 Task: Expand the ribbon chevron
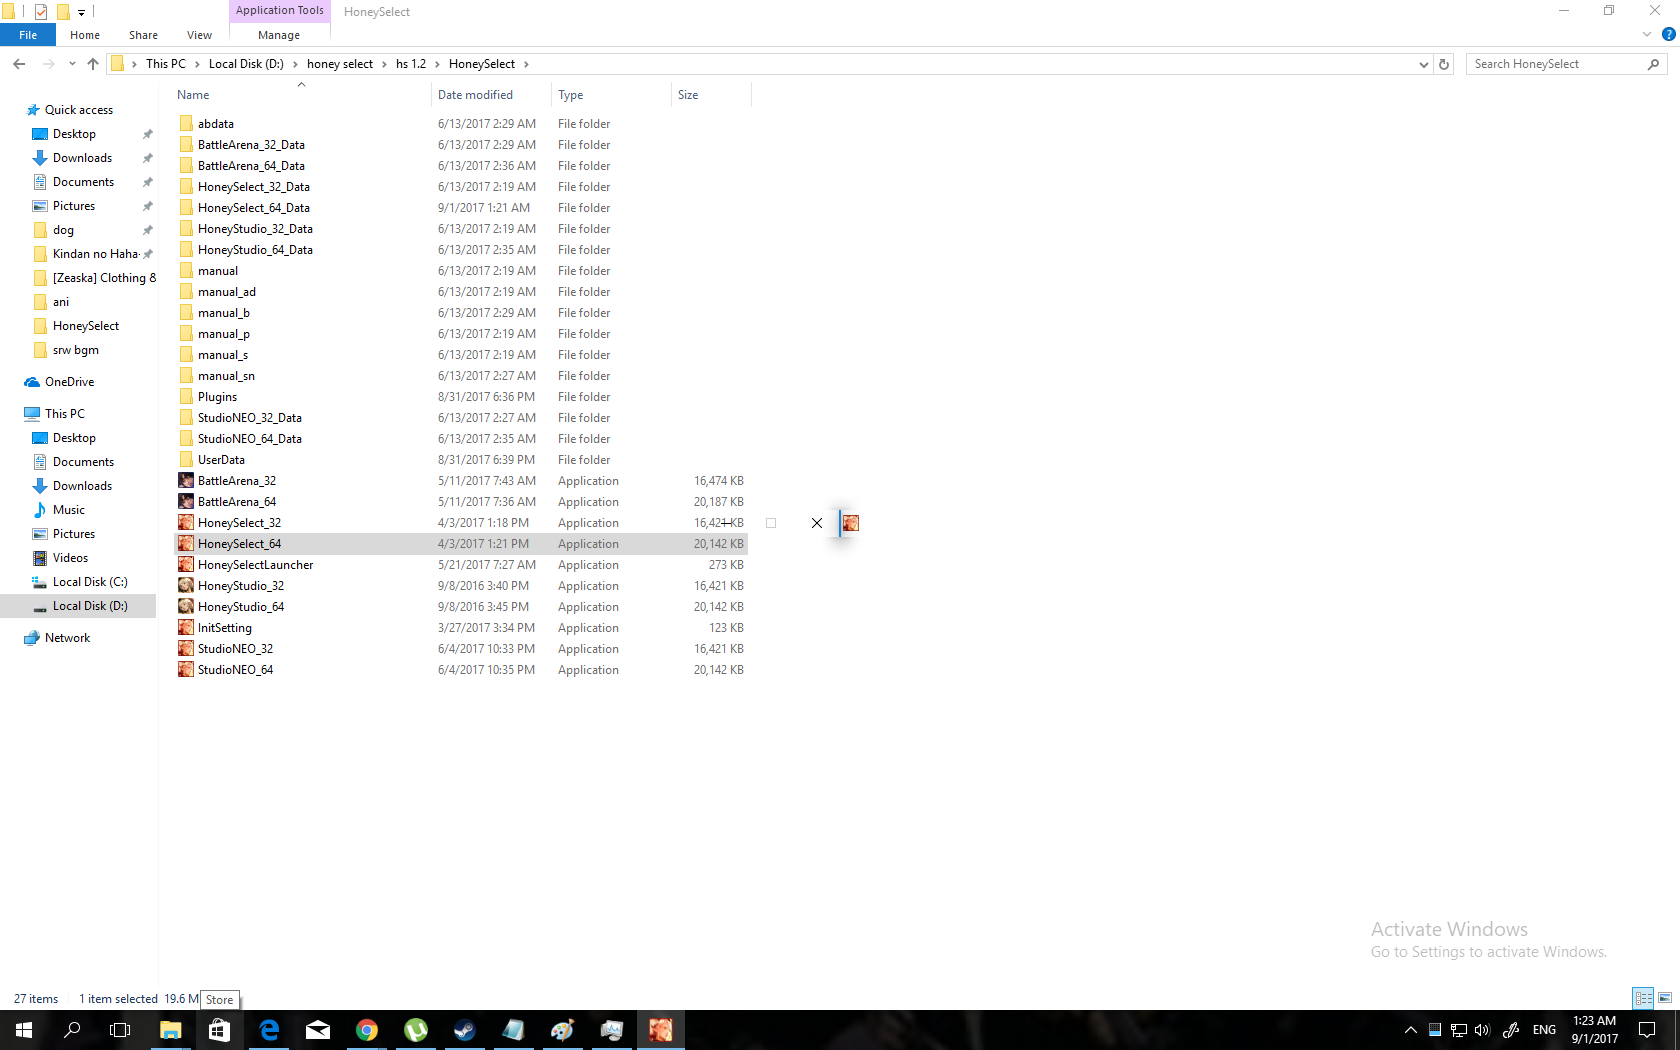point(1647,34)
